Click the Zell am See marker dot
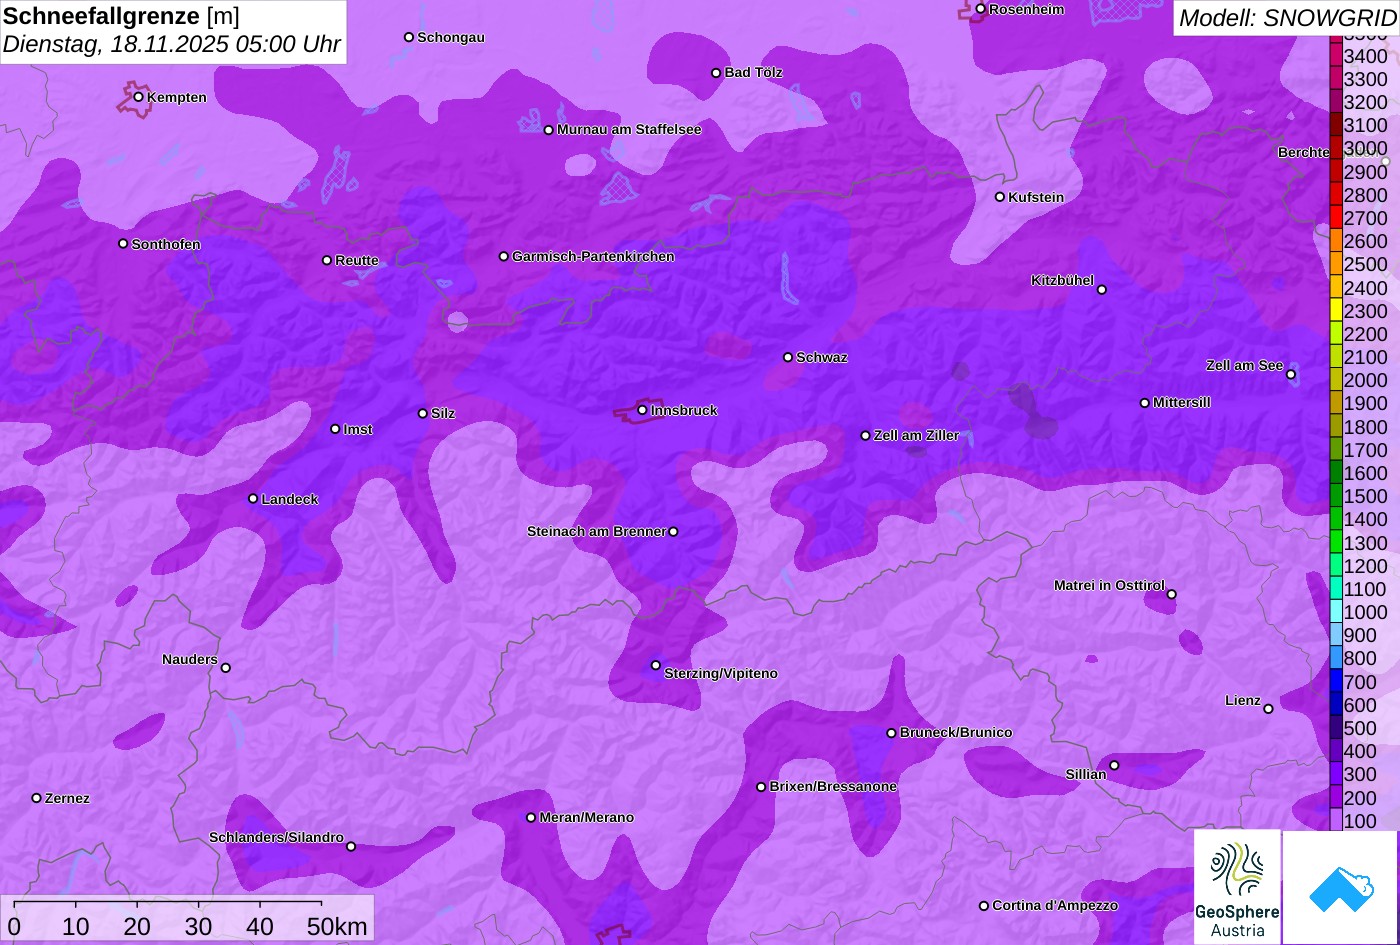The height and width of the screenshot is (945, 1400). pyautogui.click(x=1291, y=375)
